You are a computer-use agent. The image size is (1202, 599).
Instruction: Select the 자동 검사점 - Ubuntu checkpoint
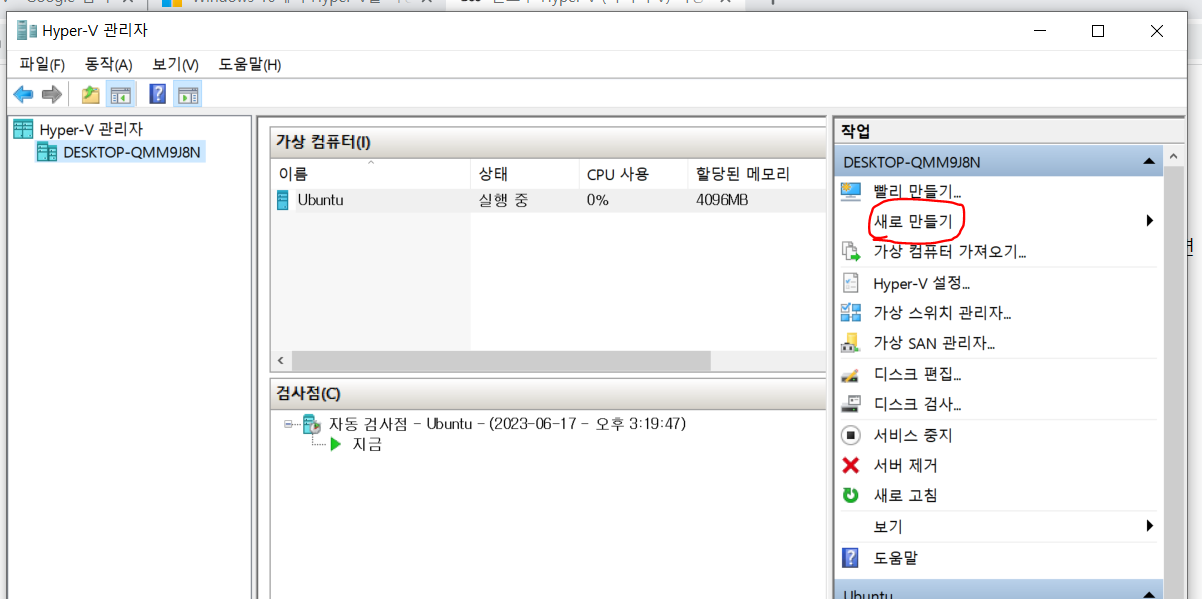point(507,424)
